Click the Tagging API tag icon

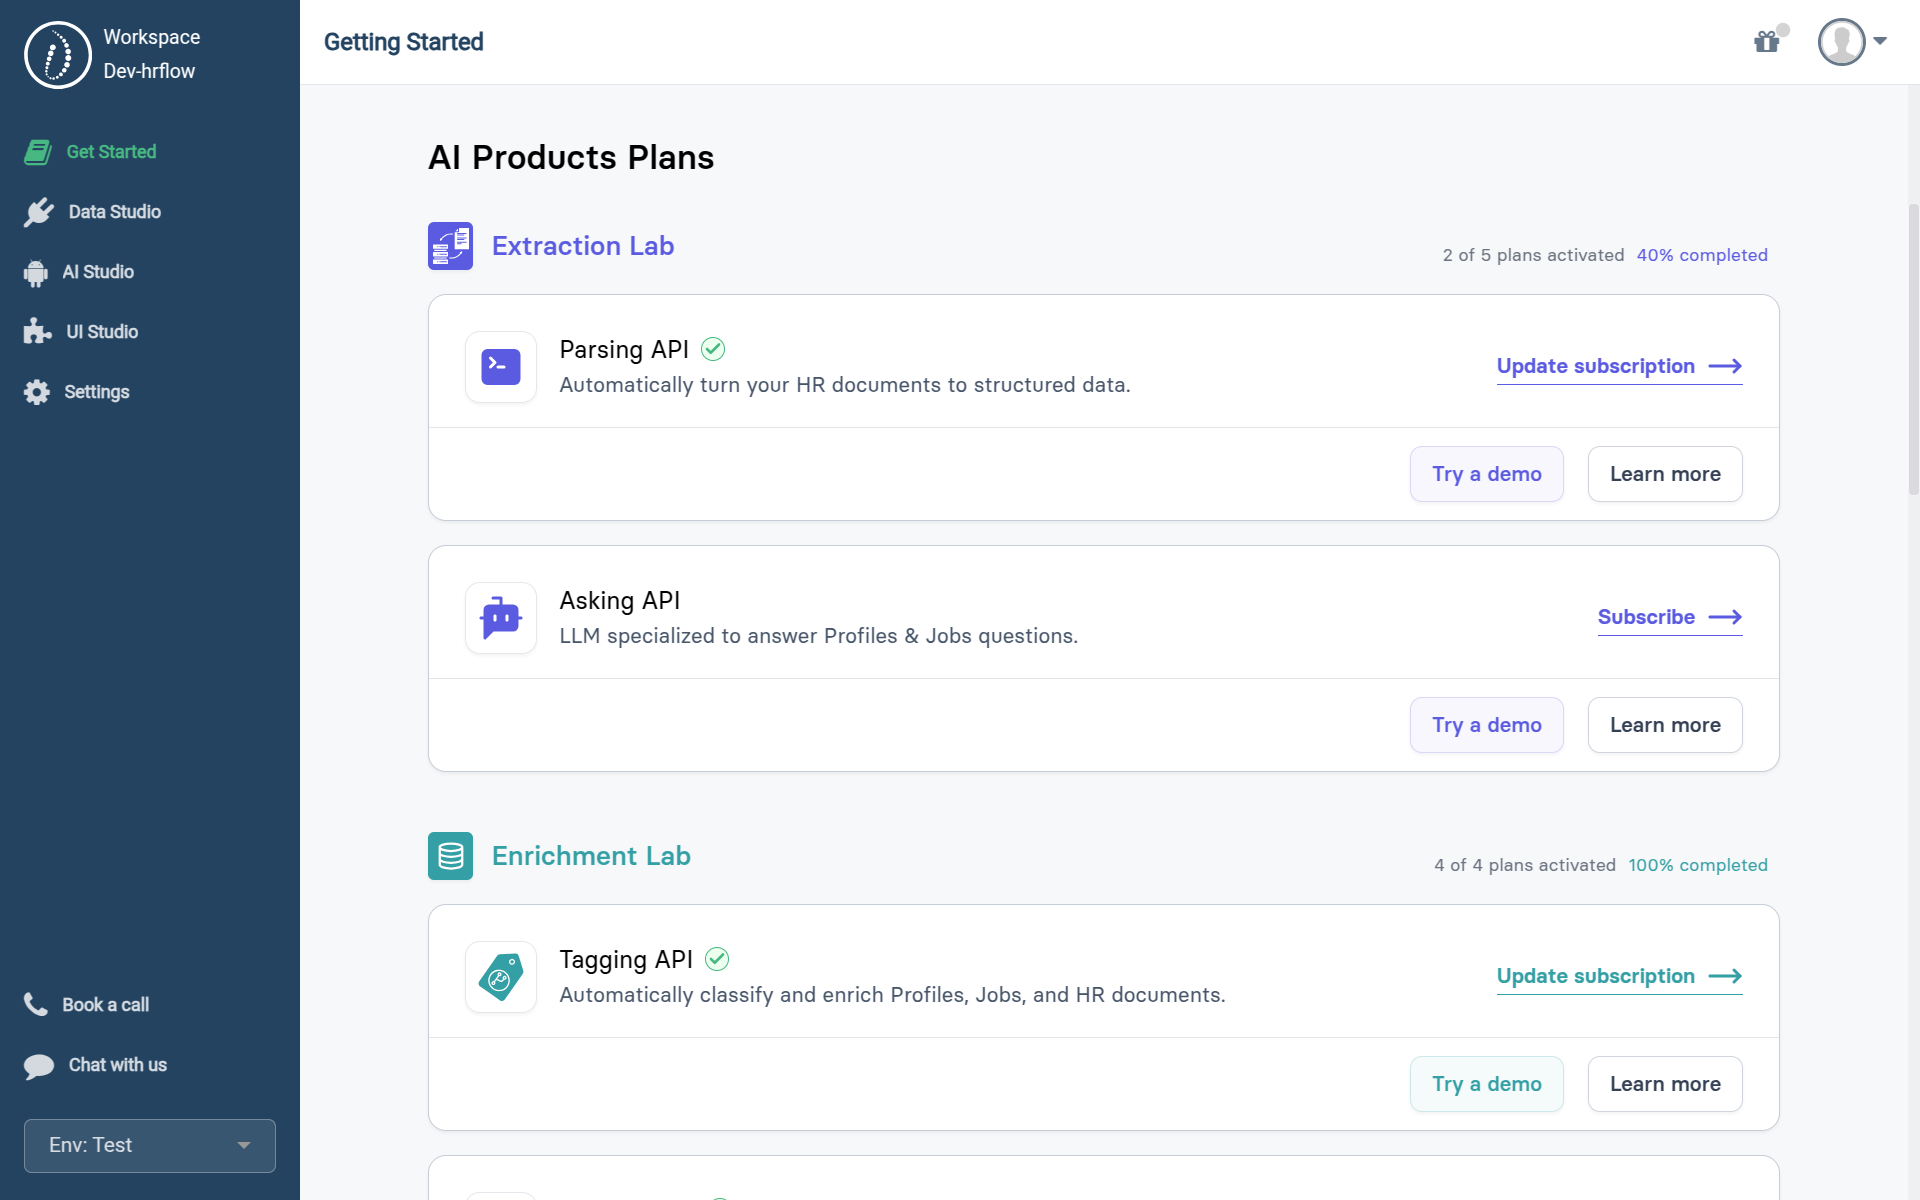click(x=501, y=977)
